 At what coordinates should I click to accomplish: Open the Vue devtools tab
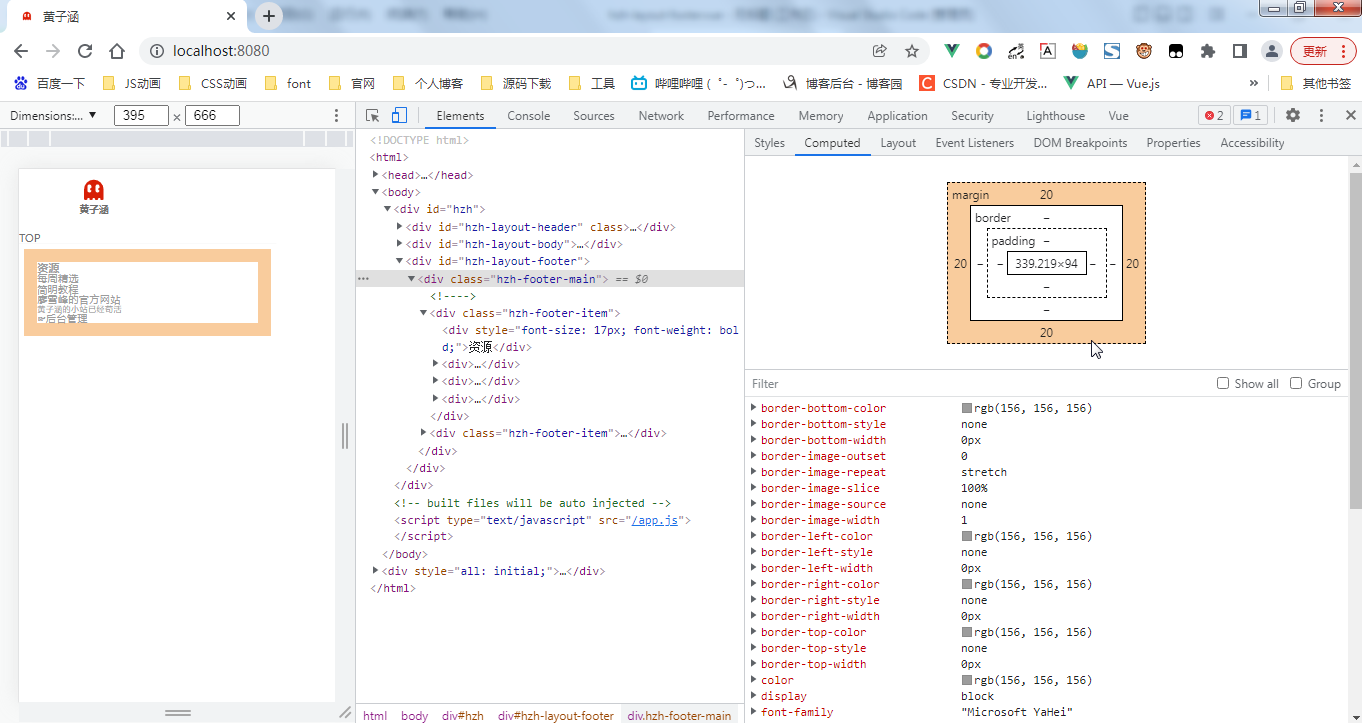pyautogui.click(x=1118, y=116)
